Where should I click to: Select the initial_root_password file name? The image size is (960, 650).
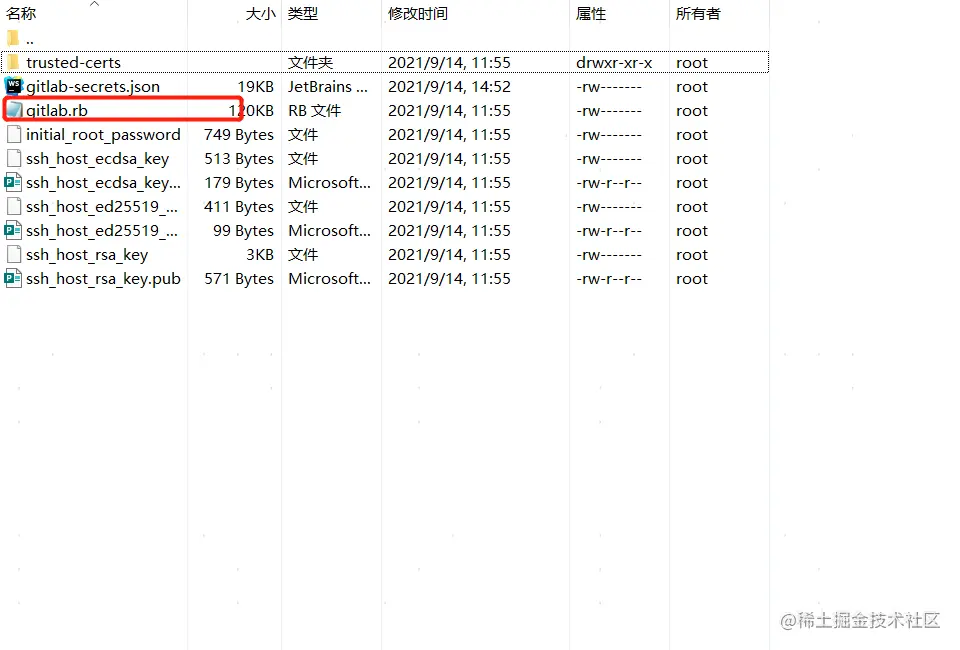coord(103,135)
